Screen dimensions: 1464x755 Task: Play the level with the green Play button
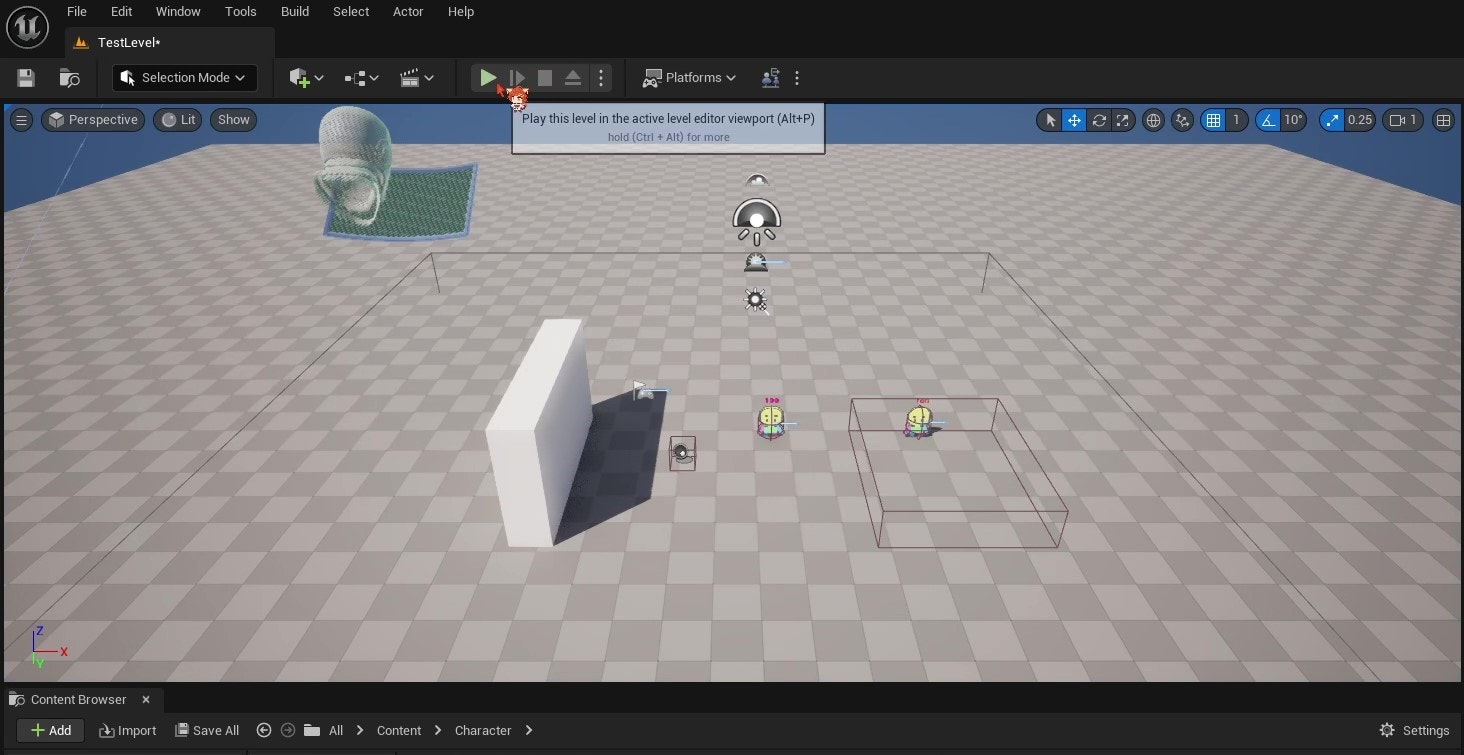[487, 78]
